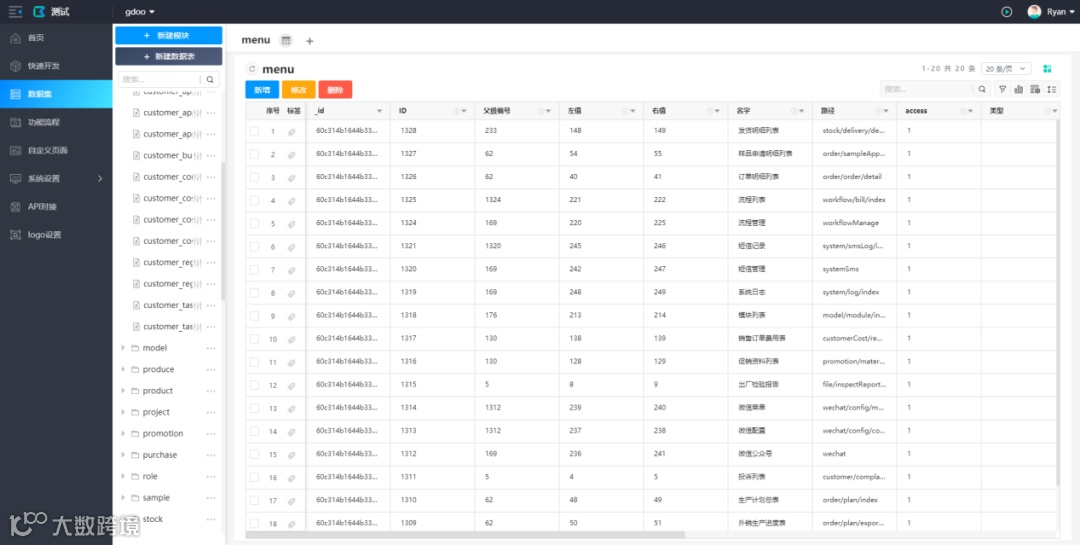Click the tag icon in row 1
Image resolution: width=1080 pixels, height=545 pixels.
click(291, 132)
